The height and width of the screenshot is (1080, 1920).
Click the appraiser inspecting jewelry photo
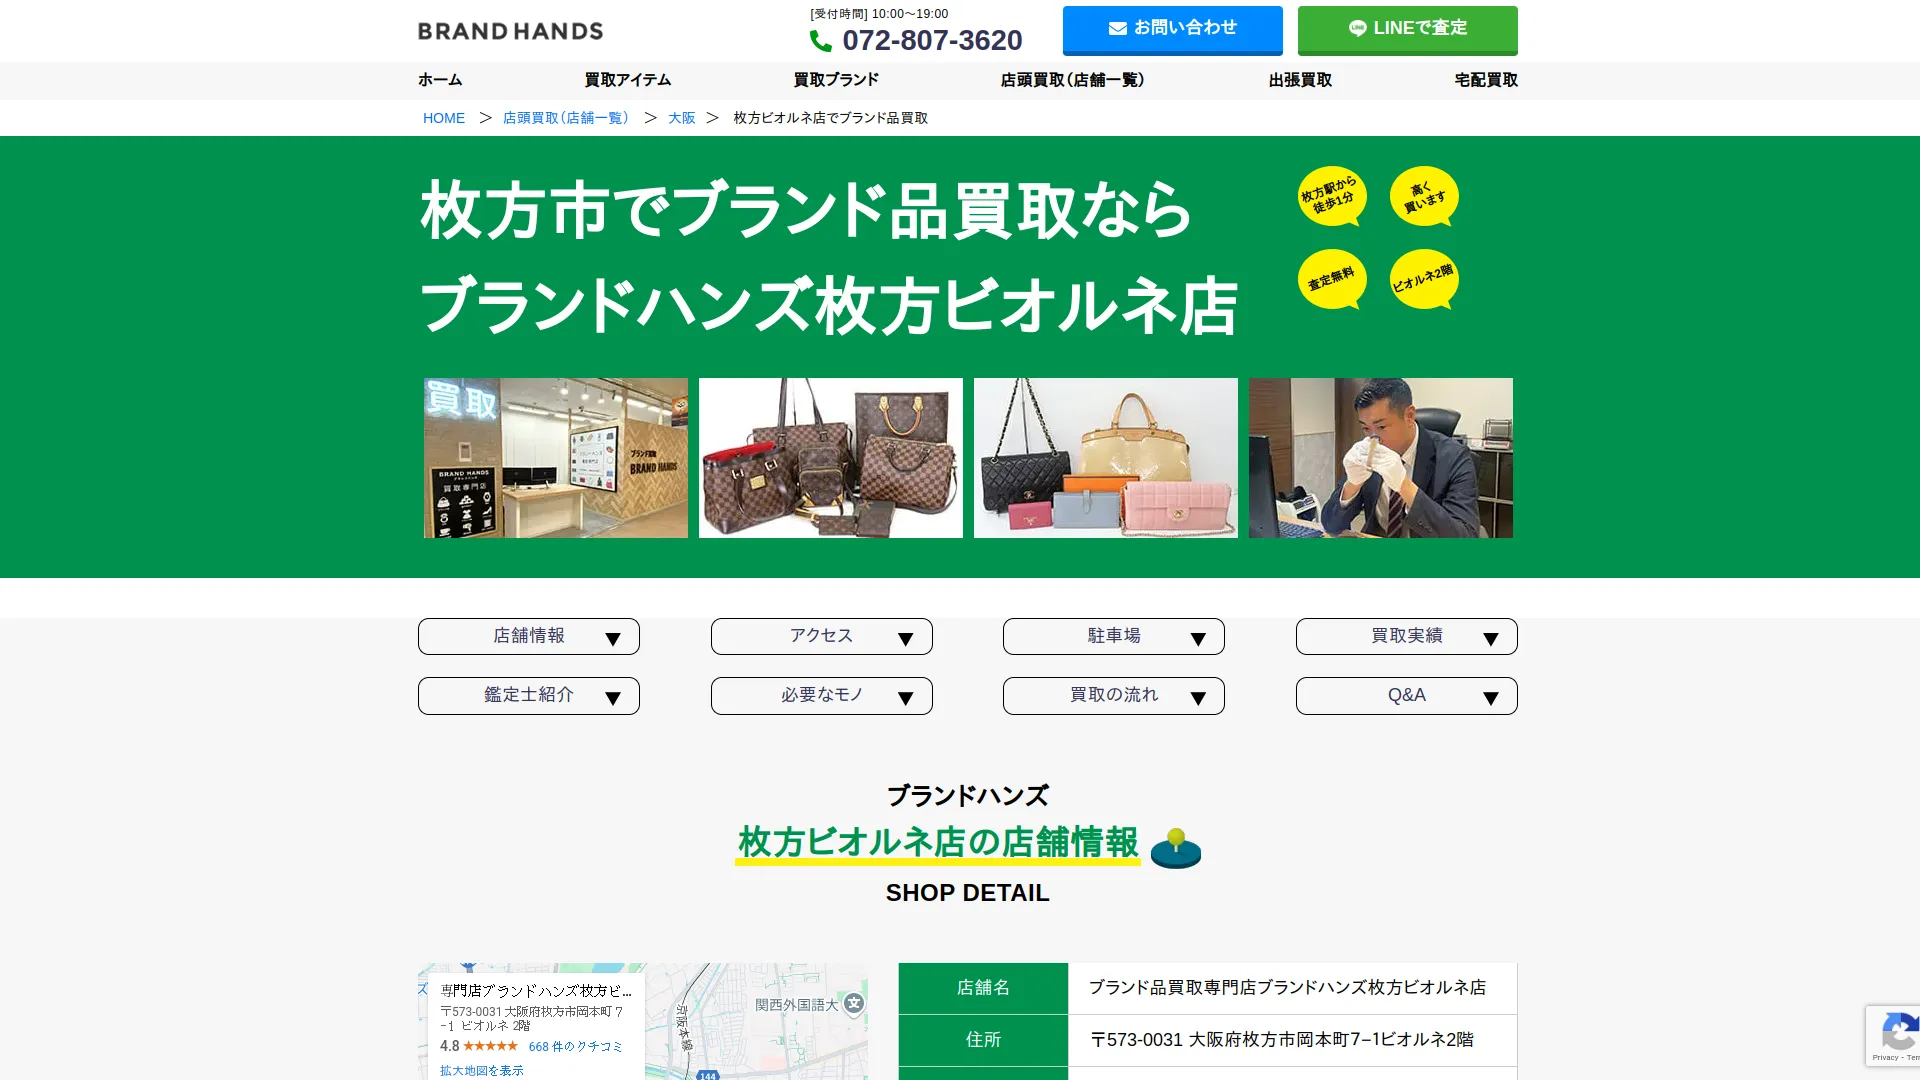point(1381,458)
